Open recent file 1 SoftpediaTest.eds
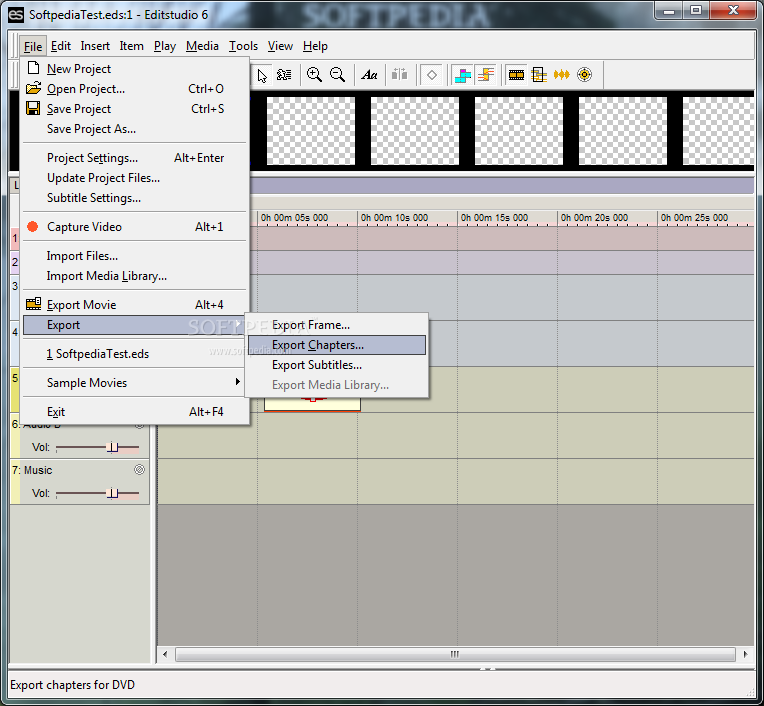The height and width of the screenshot is (706, 764). 134,354
